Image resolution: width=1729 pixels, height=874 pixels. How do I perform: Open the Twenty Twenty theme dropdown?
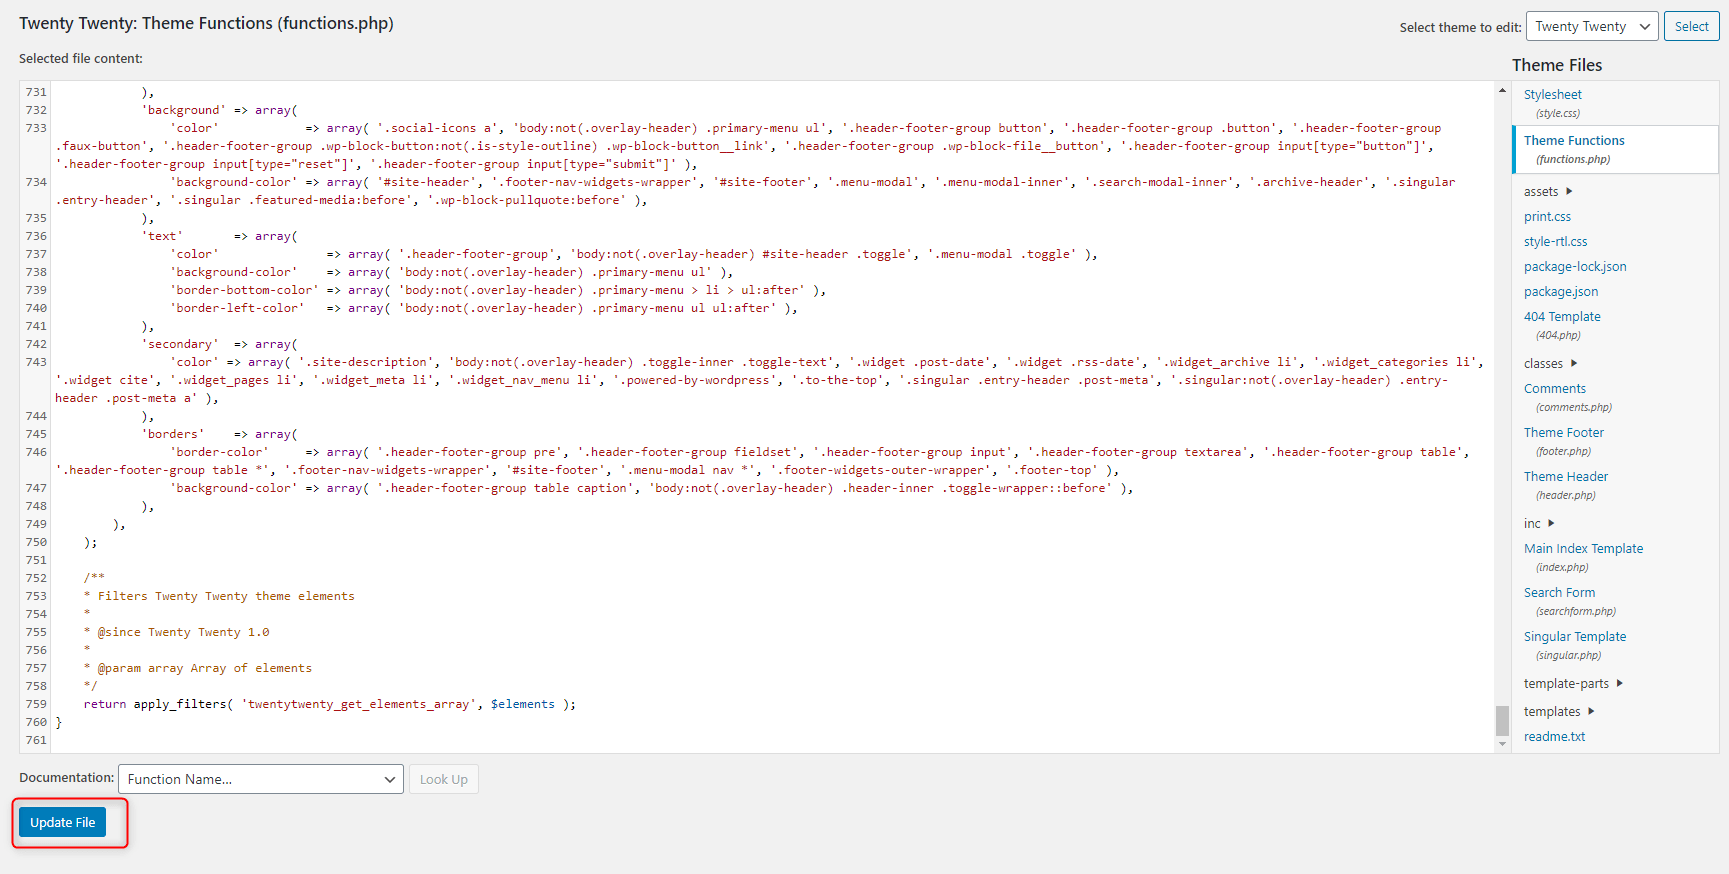click(x=1592, y=26)
